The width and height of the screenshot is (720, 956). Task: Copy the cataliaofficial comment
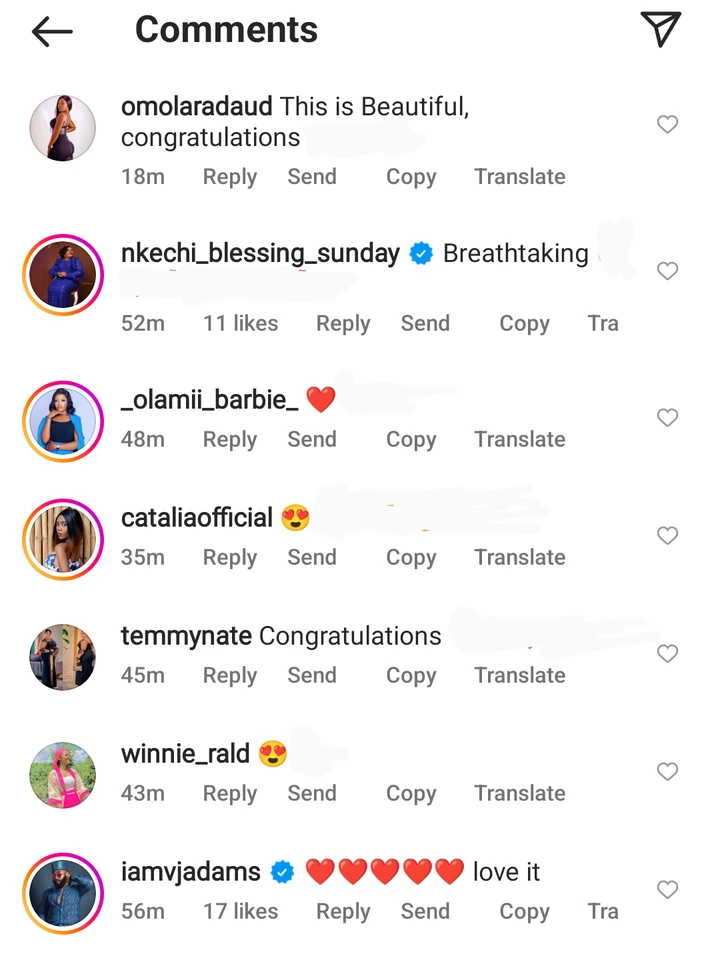tap(411, 557)
